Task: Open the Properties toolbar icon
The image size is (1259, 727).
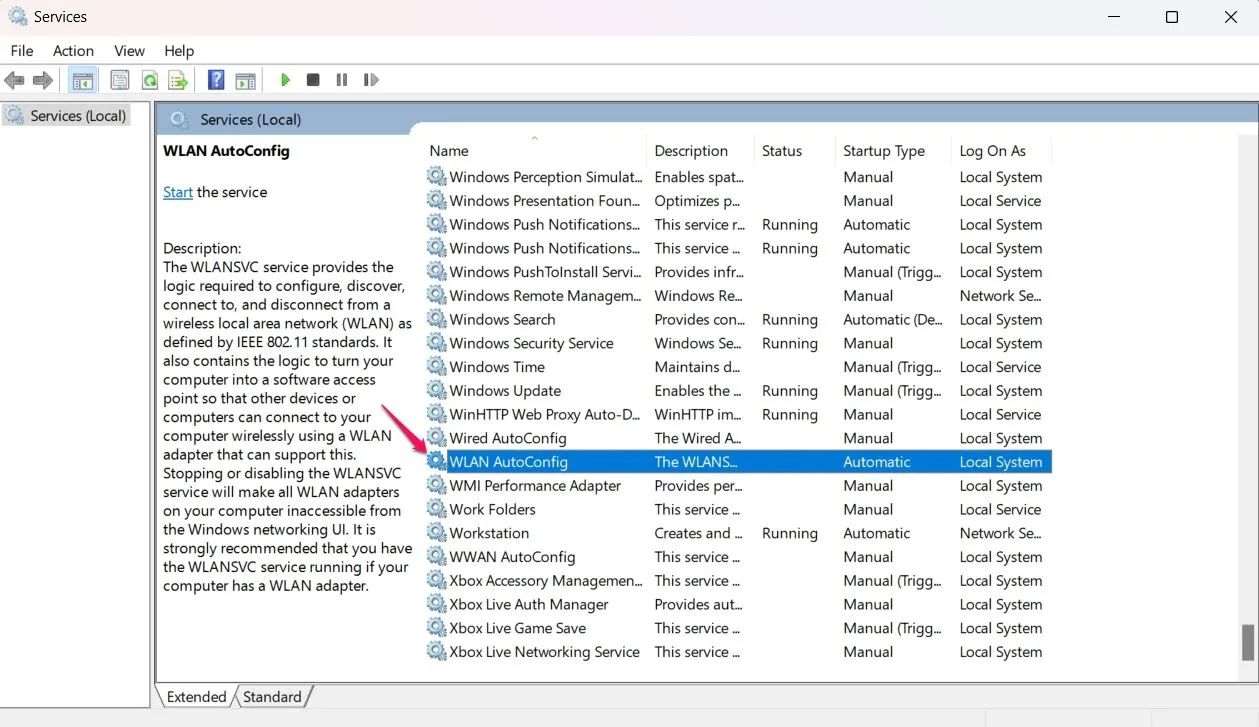Action: click(120, 80)
